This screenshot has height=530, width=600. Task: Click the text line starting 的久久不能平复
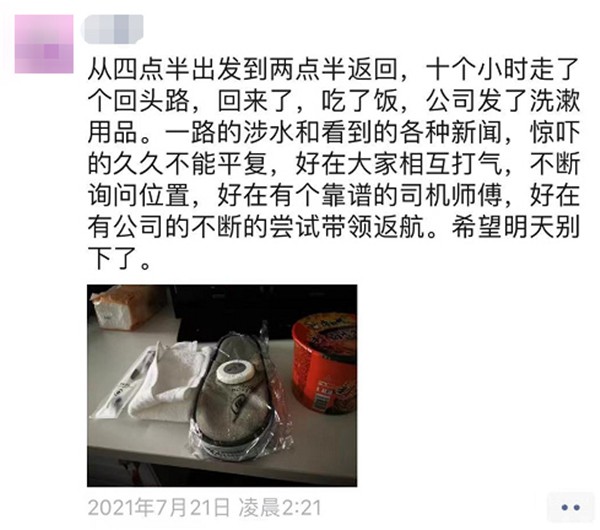(334, 164)
